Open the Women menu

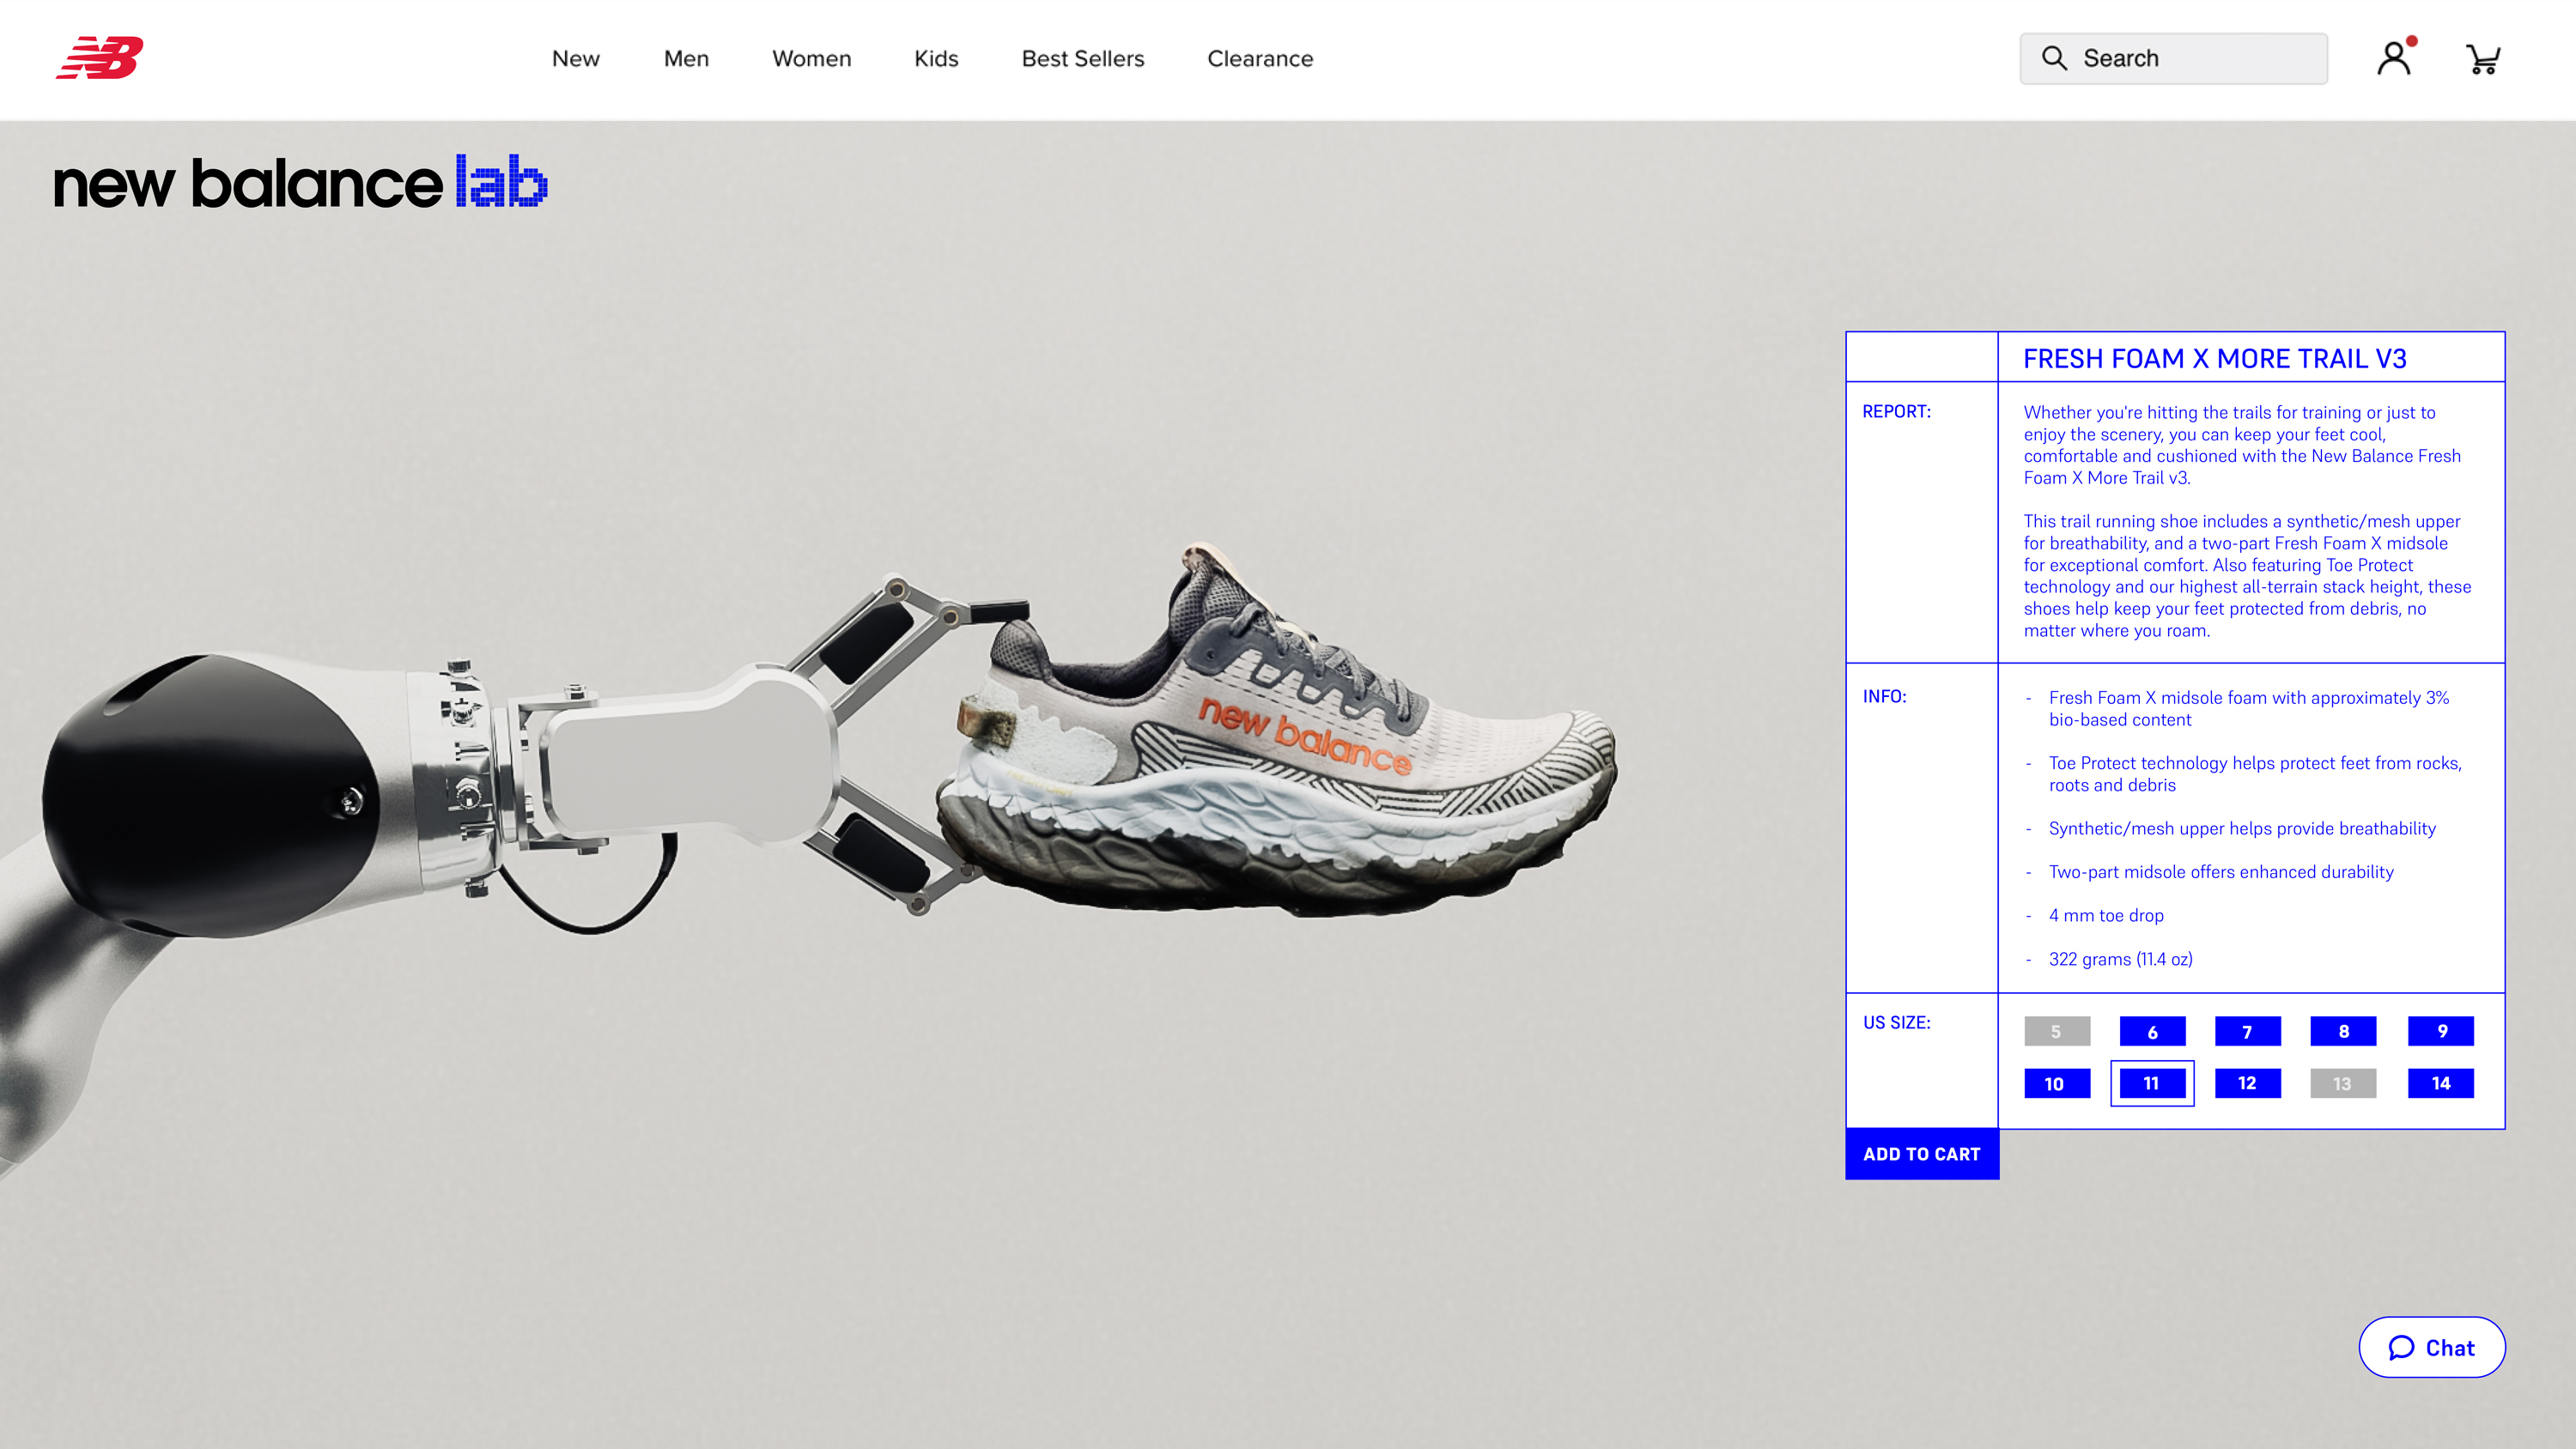(811, 59)
